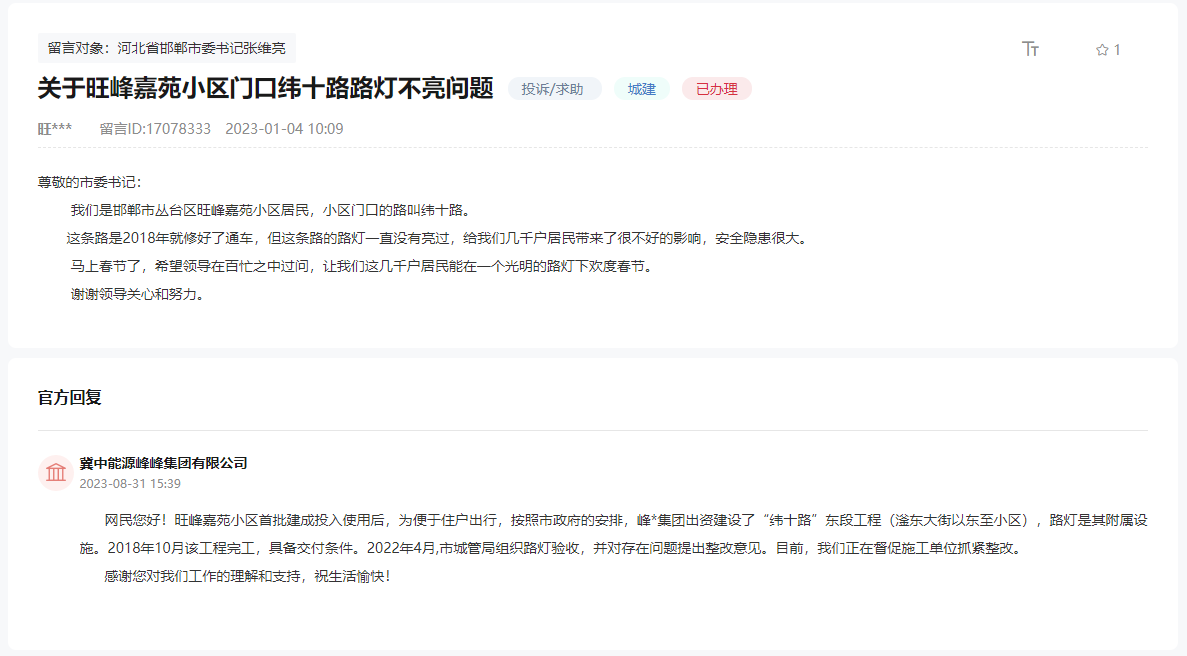Click the replier name 冀中能源峰峰集团有限公司
The height and width of the screenshot is (656, 1187).
(164, 463)
